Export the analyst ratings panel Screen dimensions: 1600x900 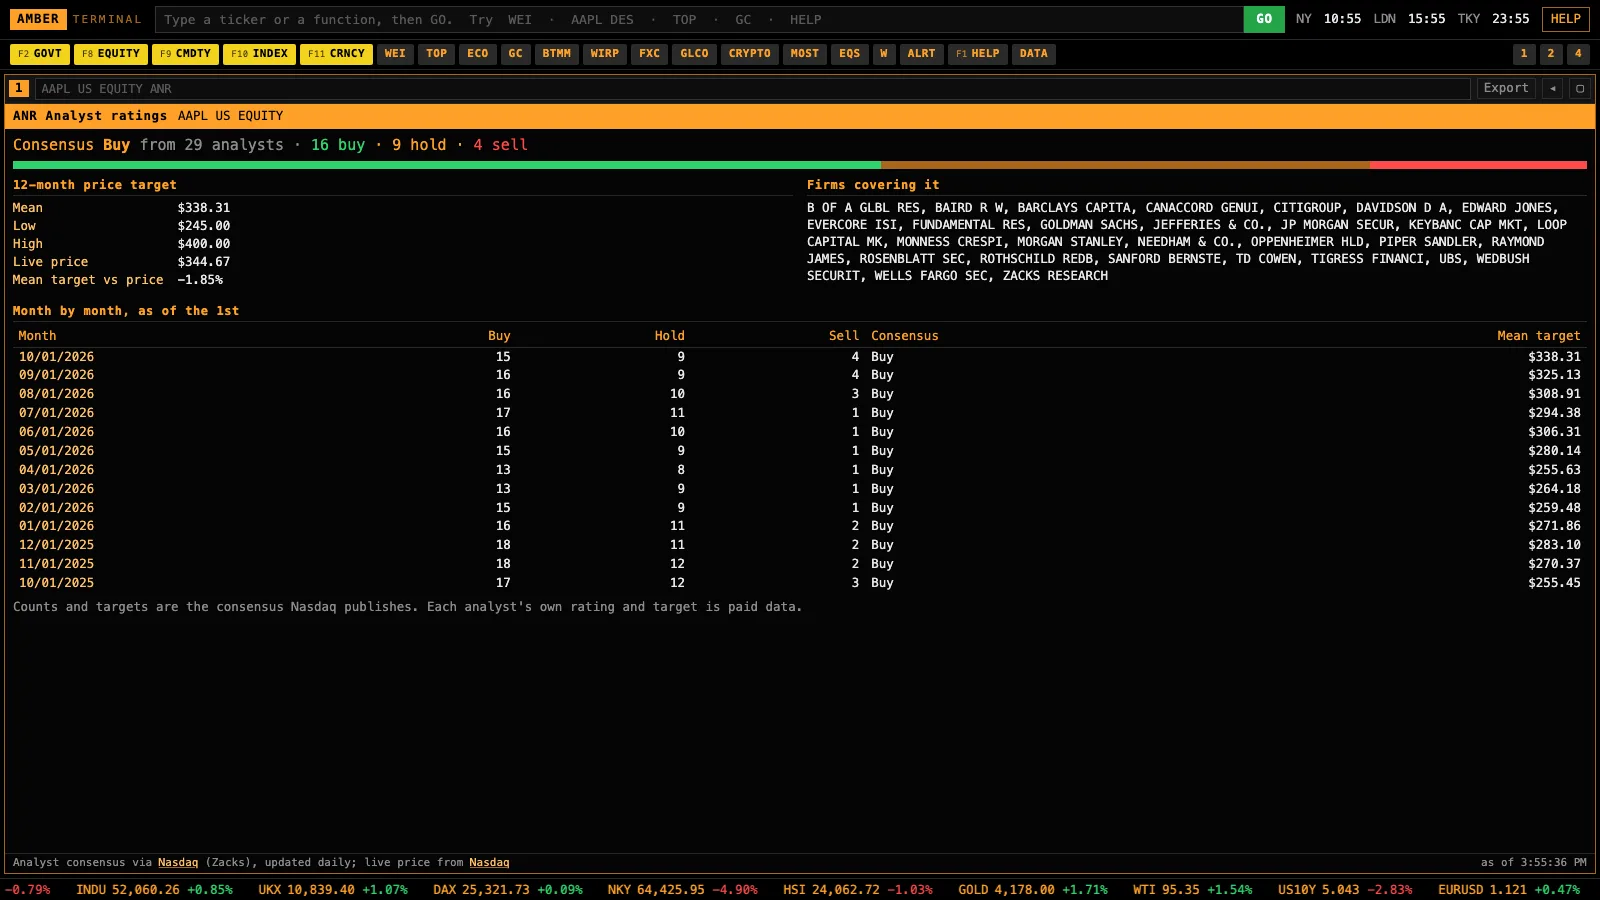point(1506,88)
